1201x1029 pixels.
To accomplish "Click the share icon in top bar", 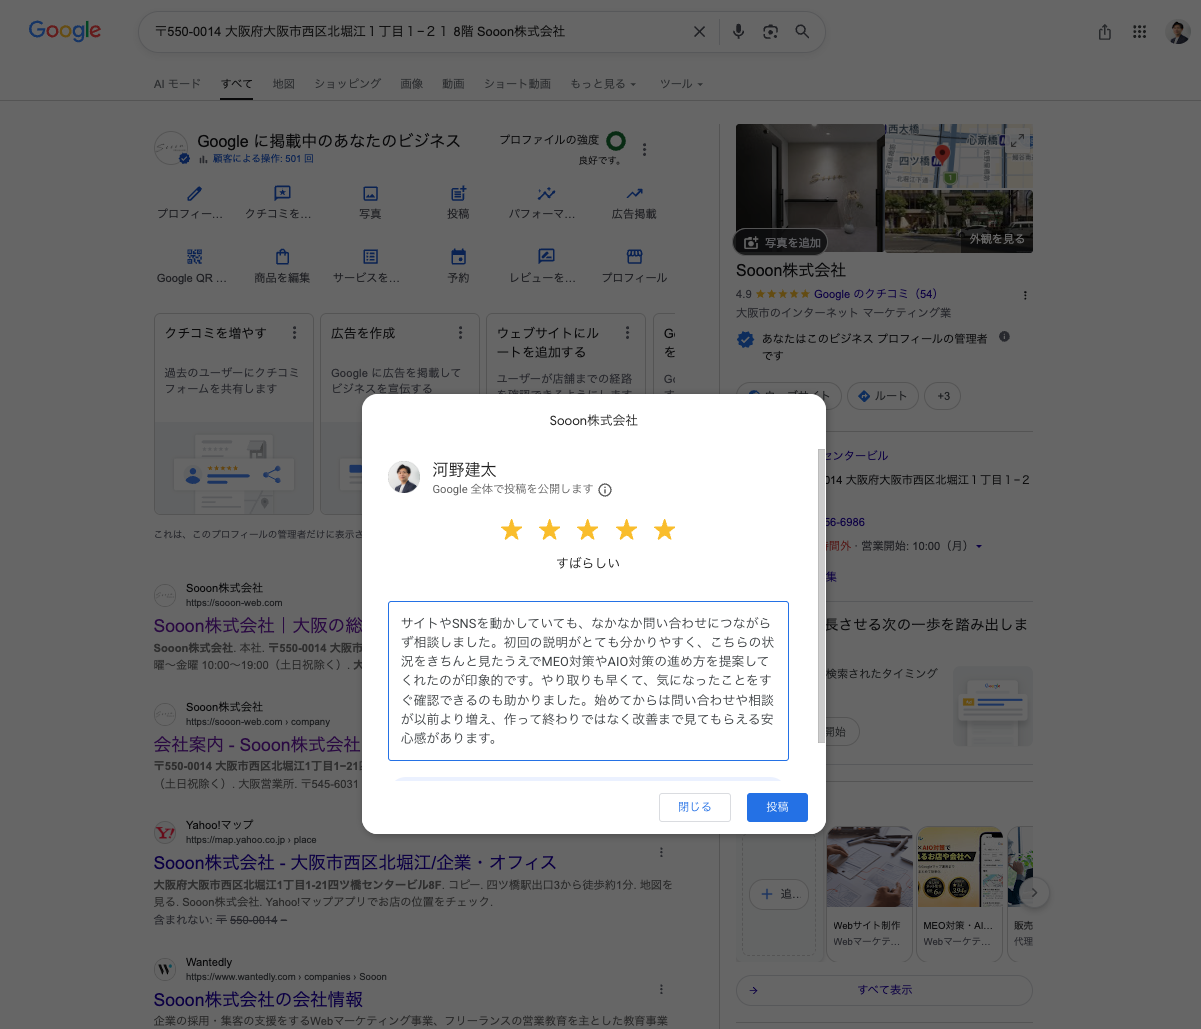I will (1105, 32).
